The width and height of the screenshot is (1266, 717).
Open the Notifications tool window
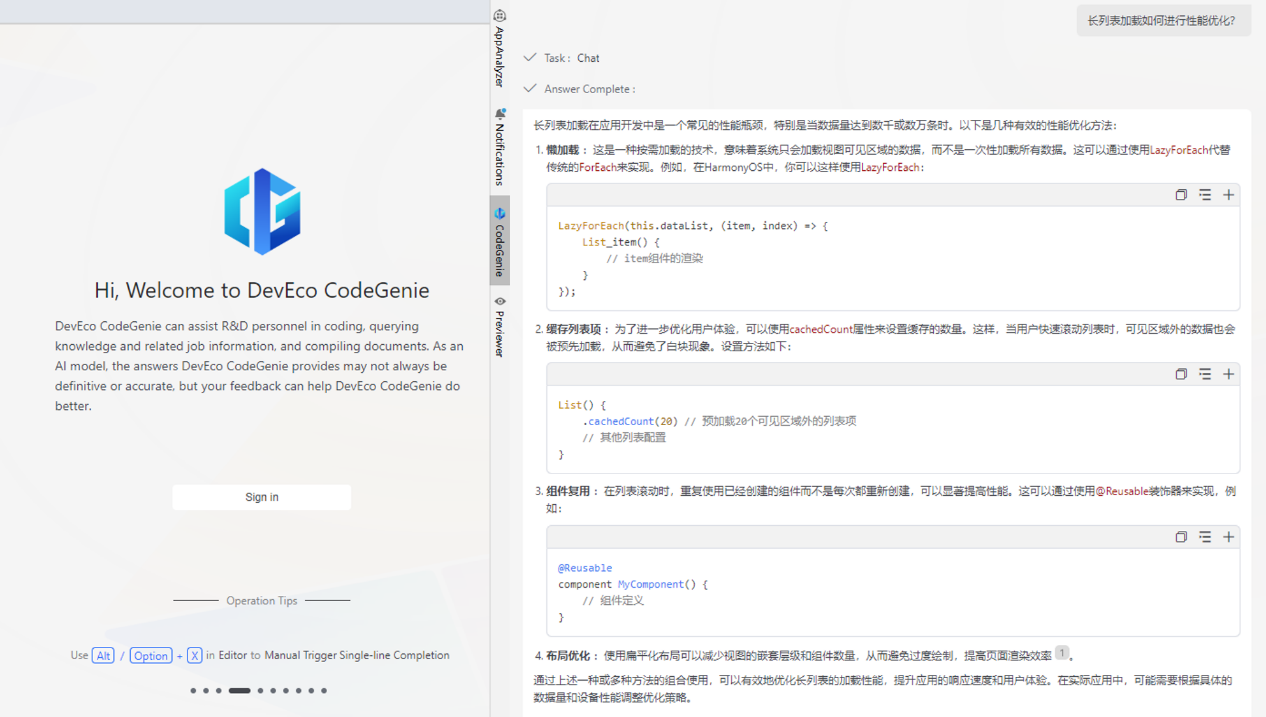[500, 147]
